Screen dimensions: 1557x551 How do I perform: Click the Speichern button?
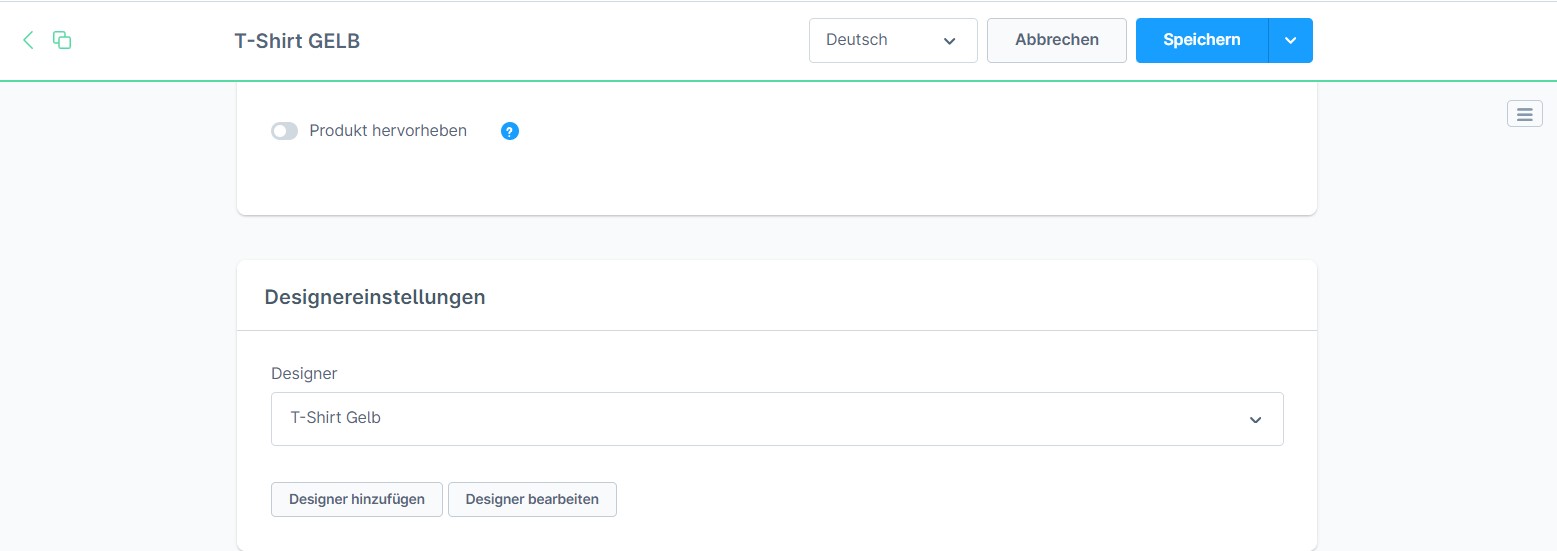coord(1202,40)
